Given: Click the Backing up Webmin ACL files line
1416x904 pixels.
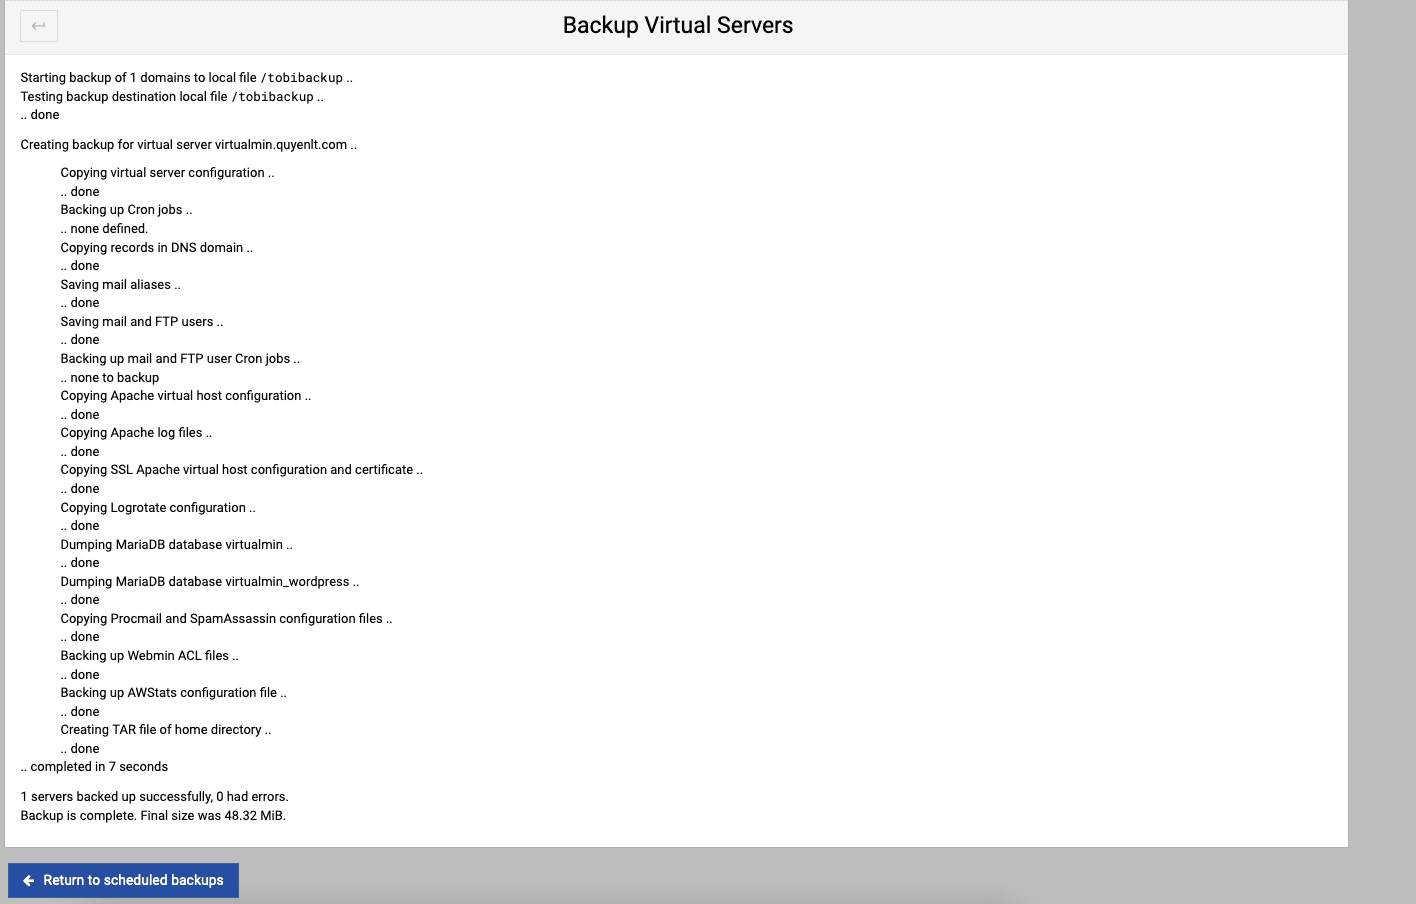Looking at the screenshot, I should [149, 656].
